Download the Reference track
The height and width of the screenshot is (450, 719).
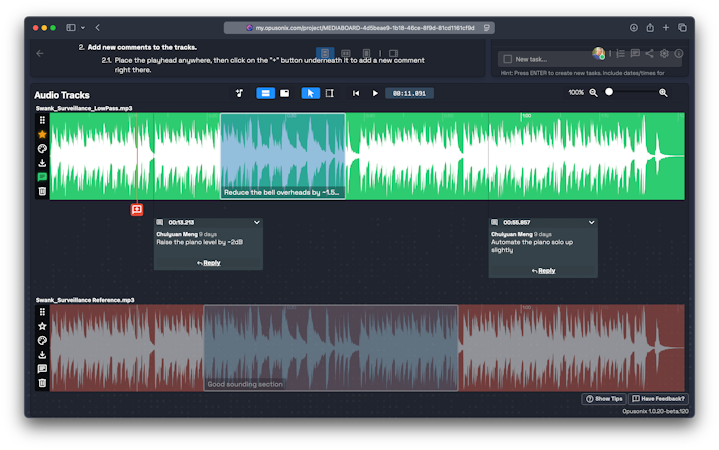pos(42,355)
